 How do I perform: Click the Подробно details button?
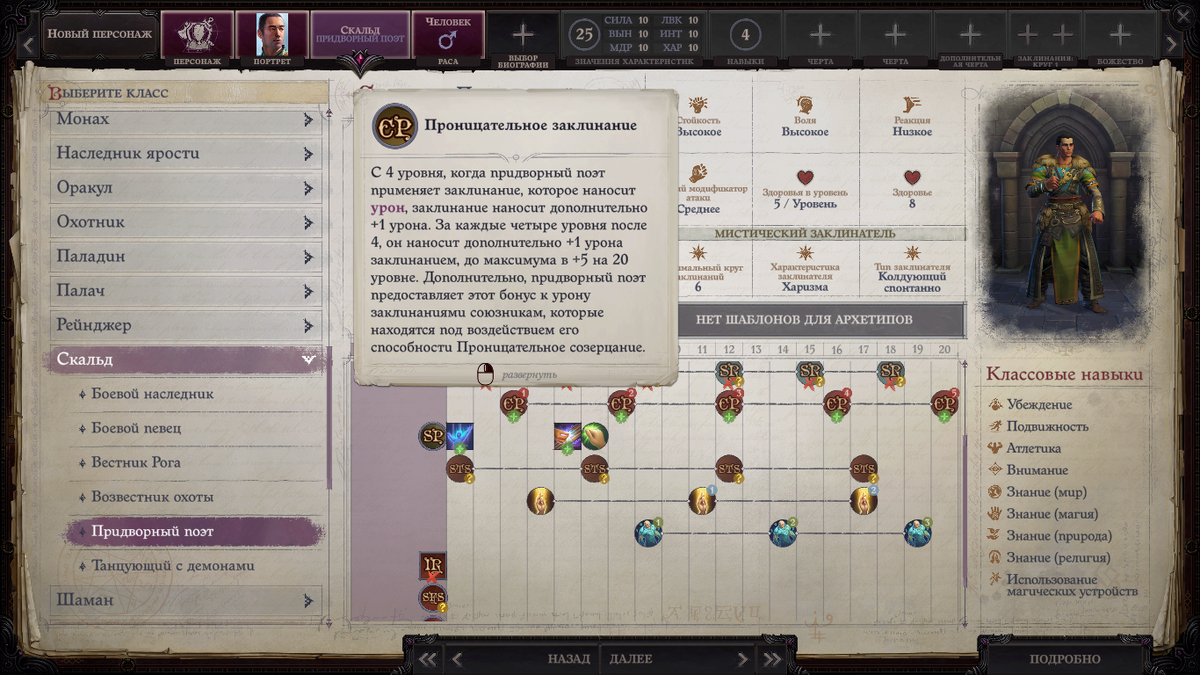coord(1065,659)
